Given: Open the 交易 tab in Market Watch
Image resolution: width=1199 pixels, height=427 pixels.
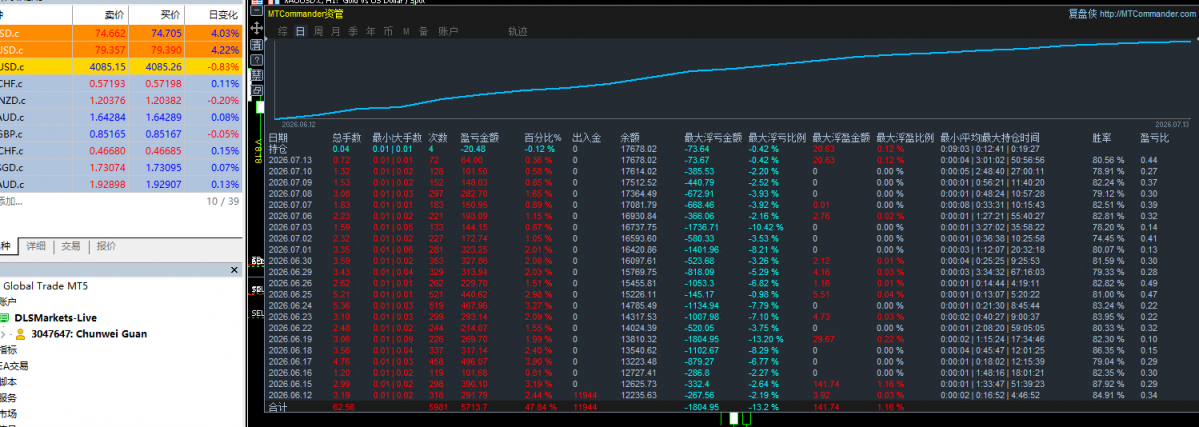Looking at the screenshot, I should click(x=71, y=246).
